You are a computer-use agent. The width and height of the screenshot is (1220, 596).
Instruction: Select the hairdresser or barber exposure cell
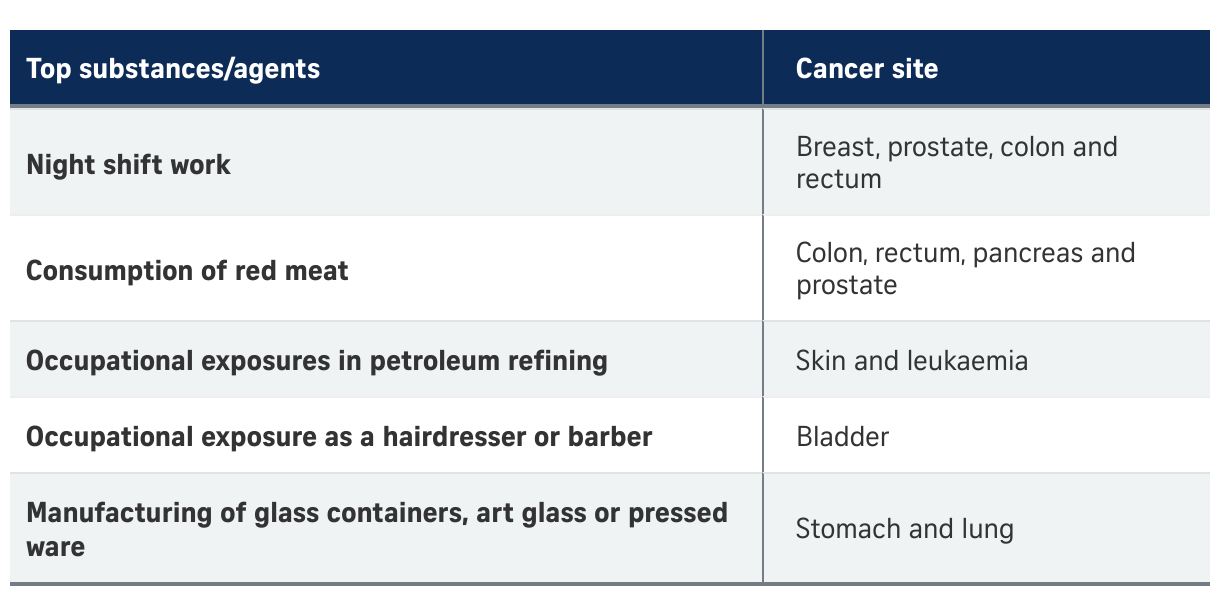tap(339, 436)
